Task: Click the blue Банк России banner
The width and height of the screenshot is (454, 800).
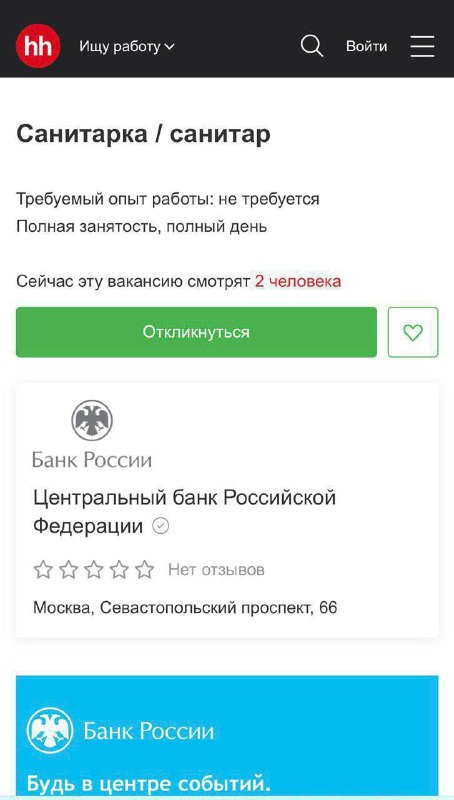Action: click(x=227, y=735)
